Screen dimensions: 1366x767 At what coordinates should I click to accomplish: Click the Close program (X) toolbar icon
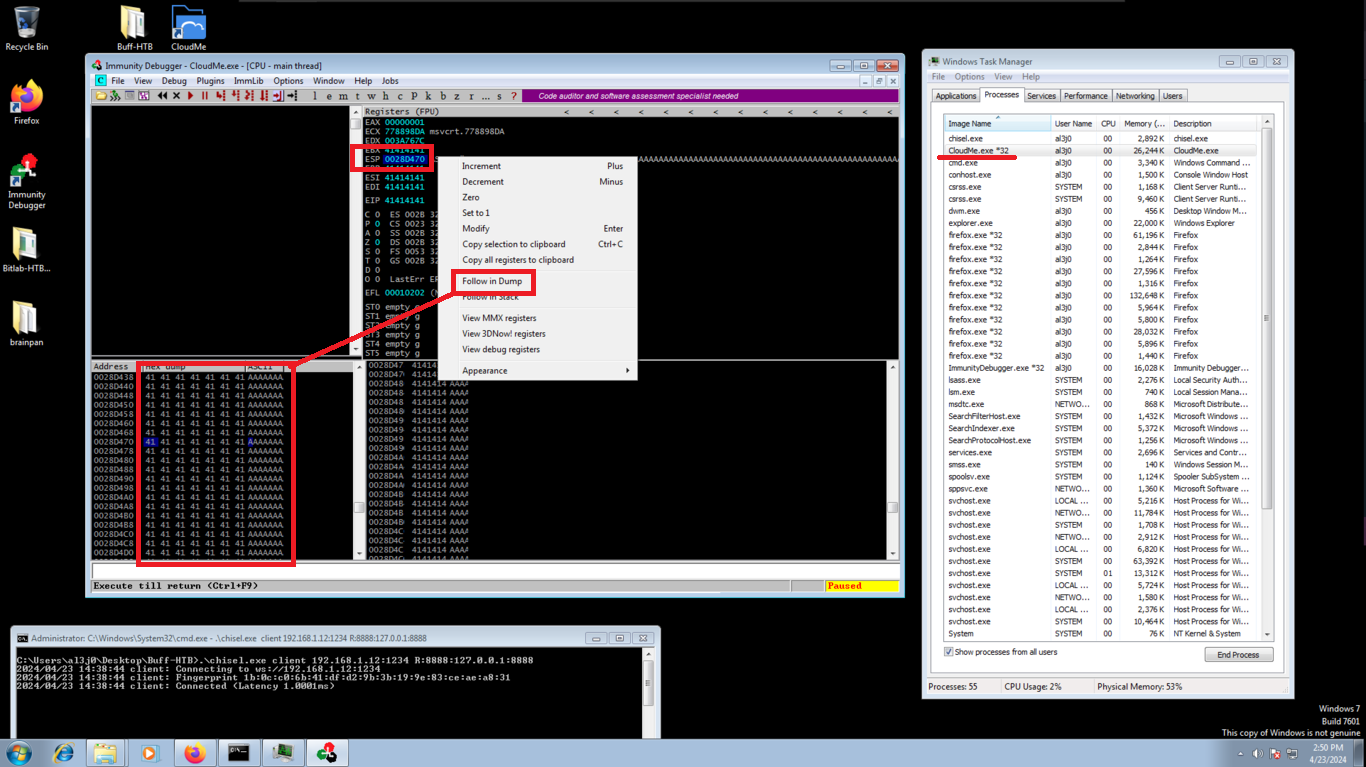176,96
